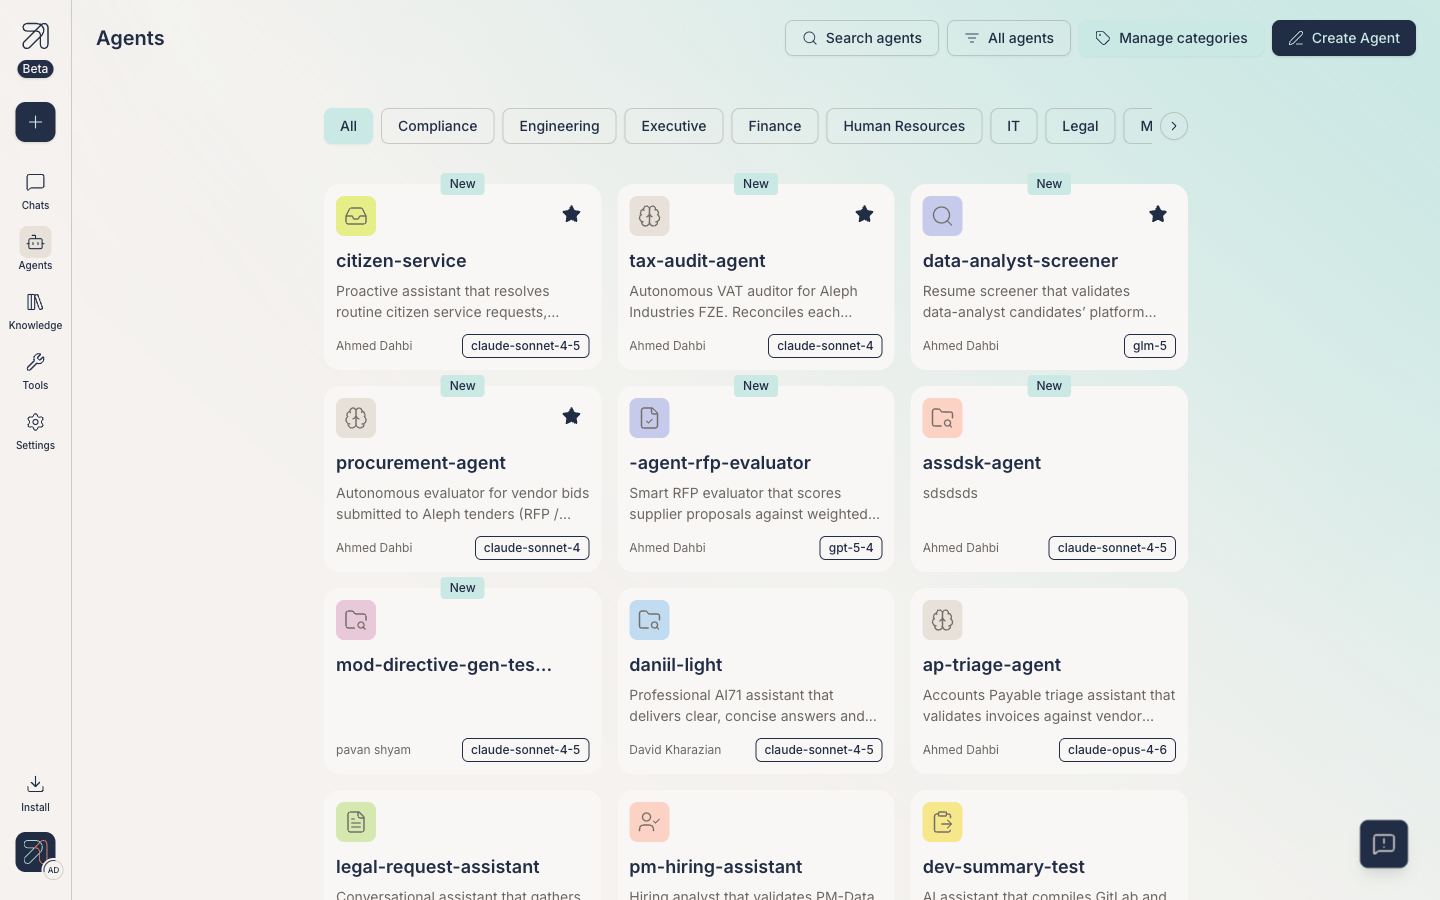1440x900 pixels.
Task: Show more categories with the right chevron
Action: pyautogui.click(x=1174, y=126)
